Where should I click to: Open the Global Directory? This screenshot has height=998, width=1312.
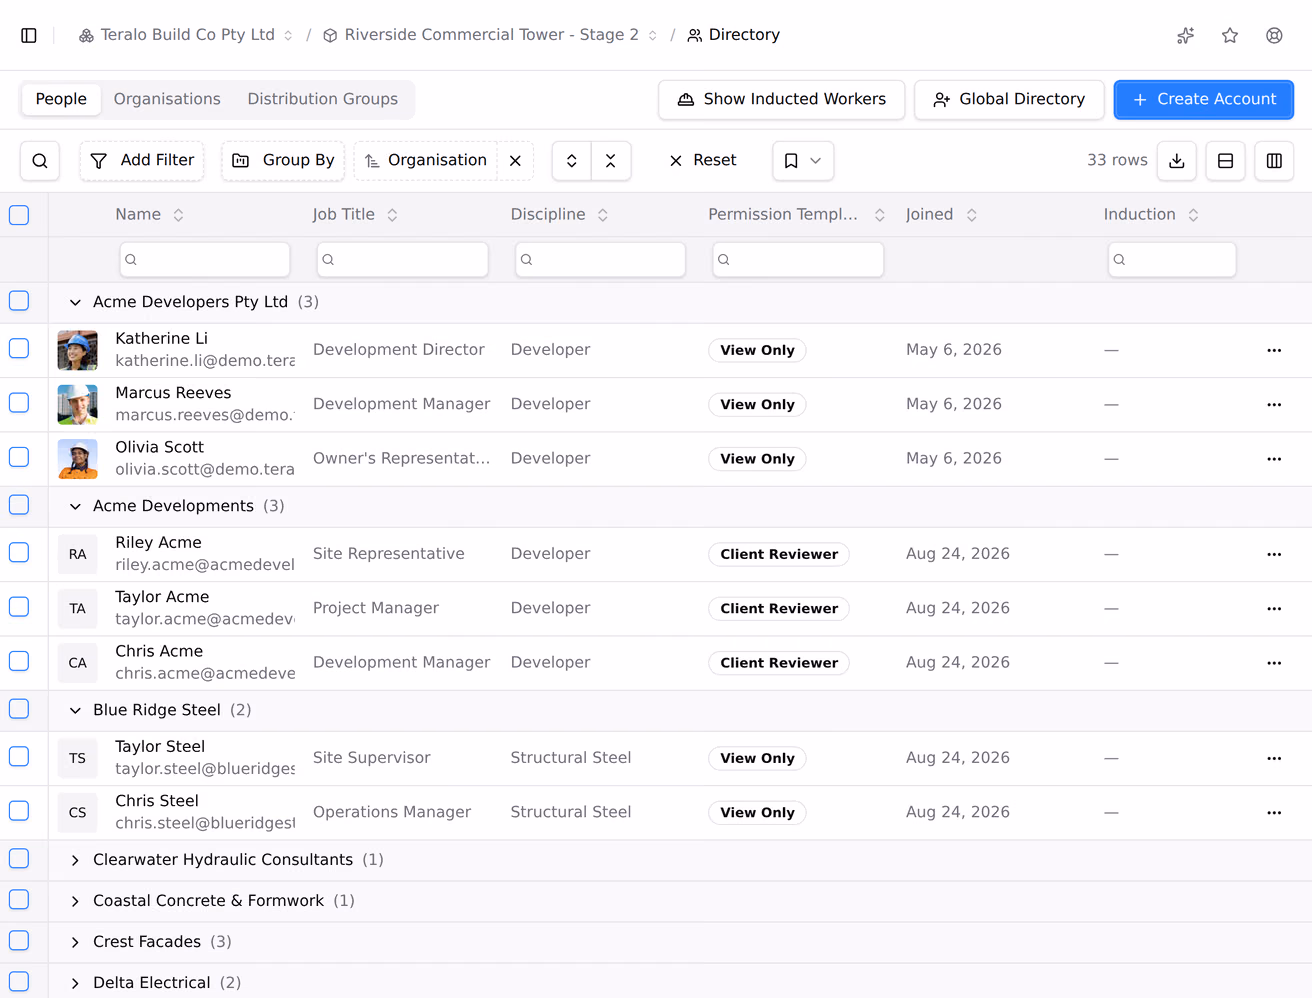tap(1009, 100)
